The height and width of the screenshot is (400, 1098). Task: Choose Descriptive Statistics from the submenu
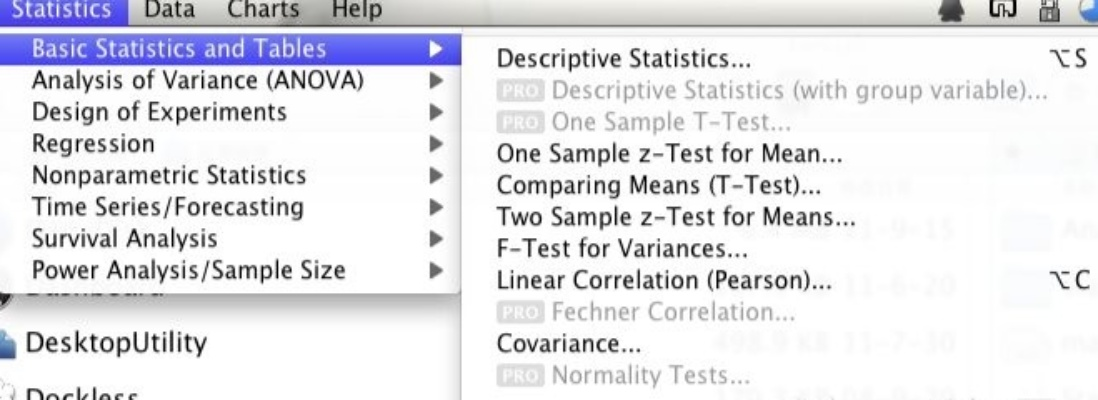tap(624, 60)
